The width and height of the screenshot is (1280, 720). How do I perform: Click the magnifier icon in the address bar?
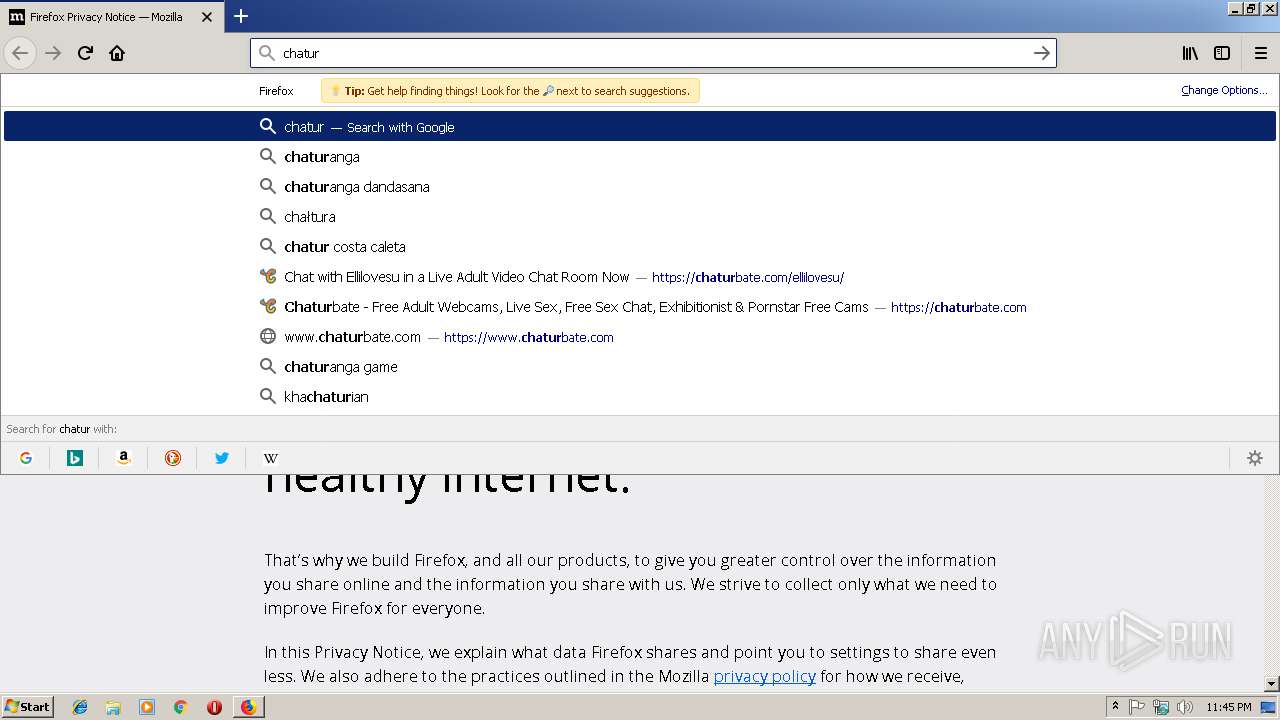point(267,53)
